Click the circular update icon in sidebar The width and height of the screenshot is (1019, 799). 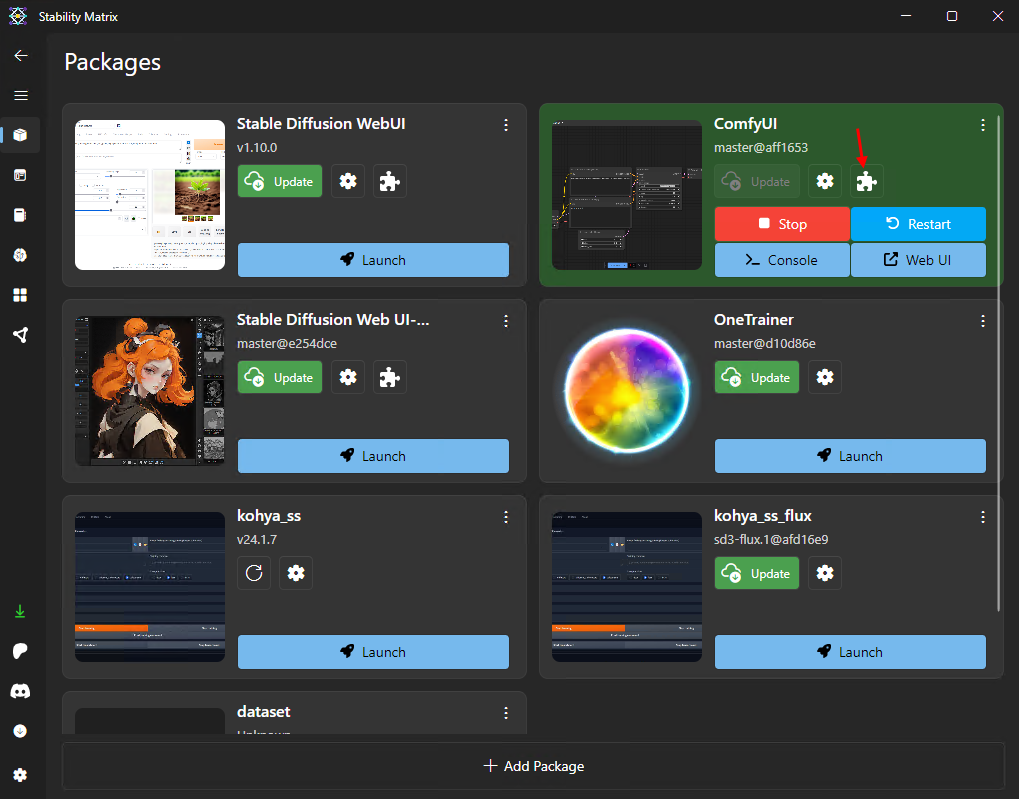click(x=20, y=731)
